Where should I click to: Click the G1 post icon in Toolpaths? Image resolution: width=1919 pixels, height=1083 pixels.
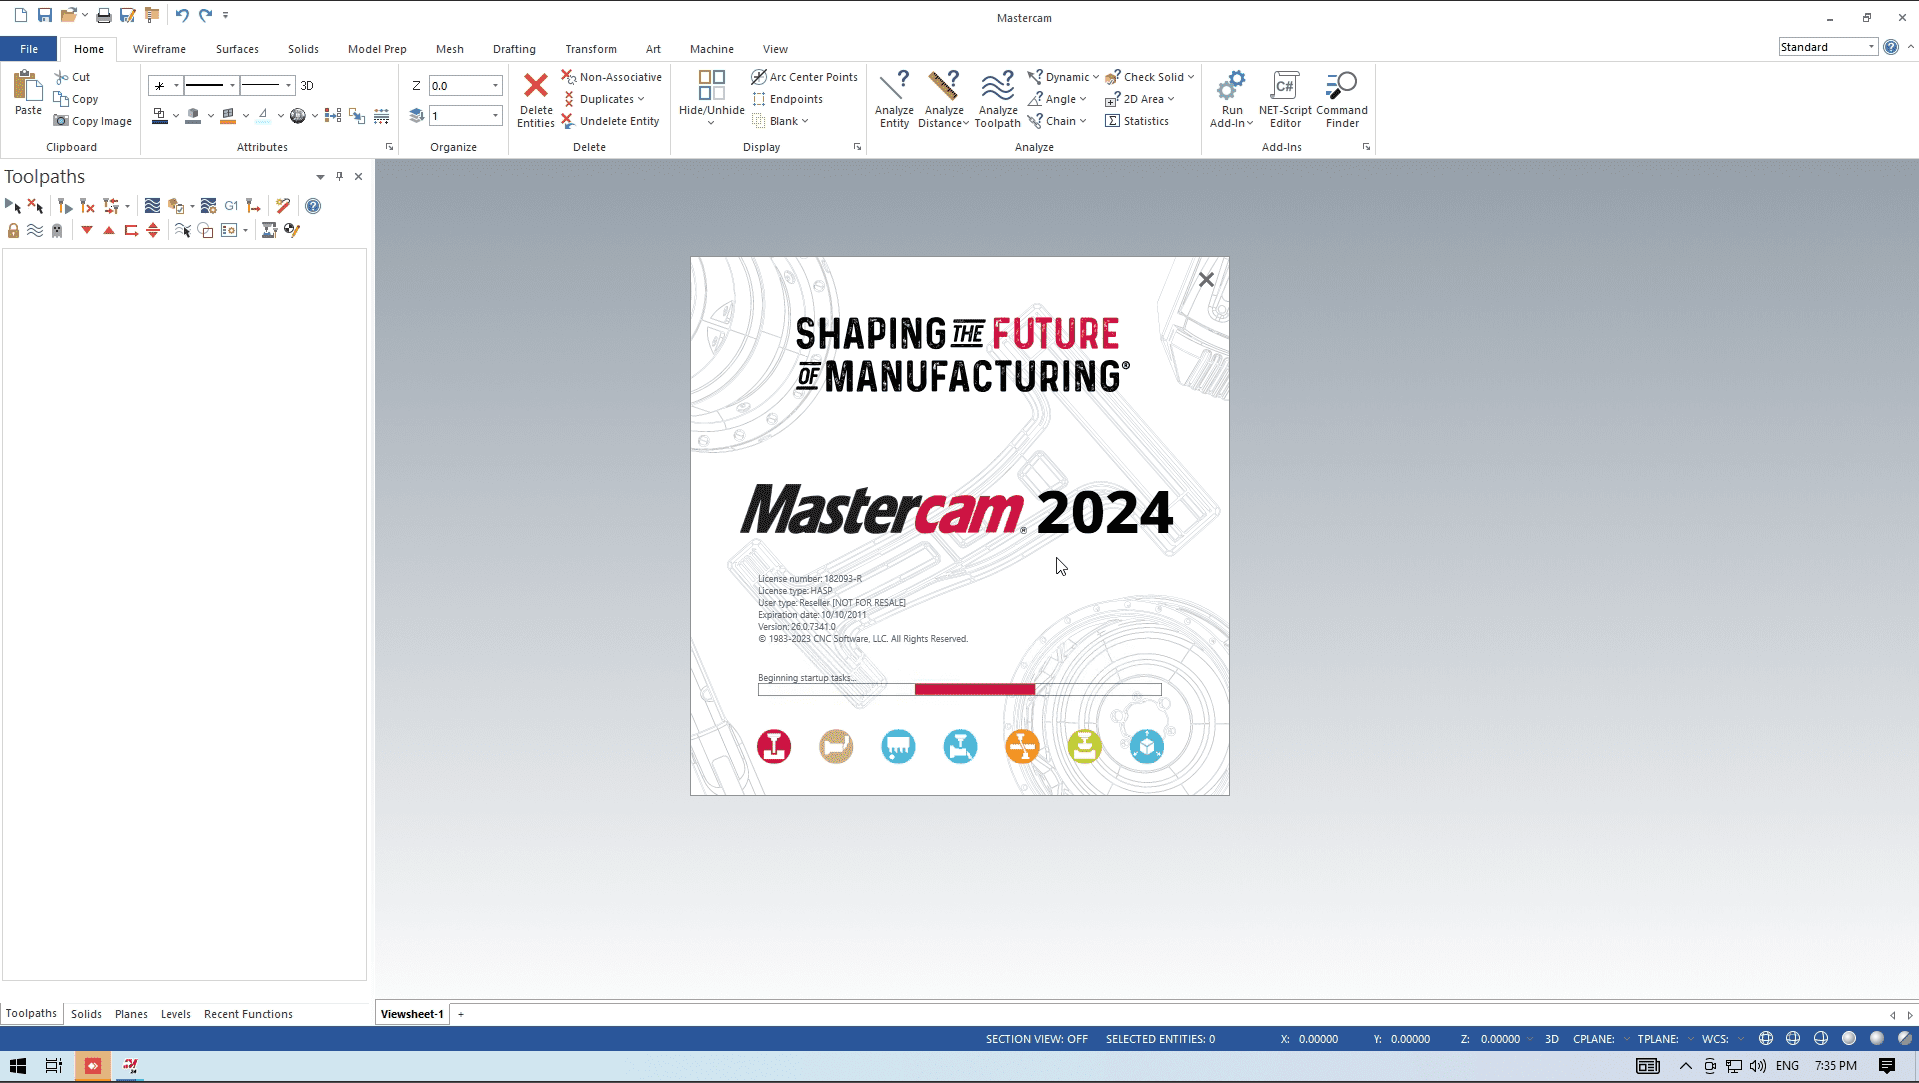231,206
